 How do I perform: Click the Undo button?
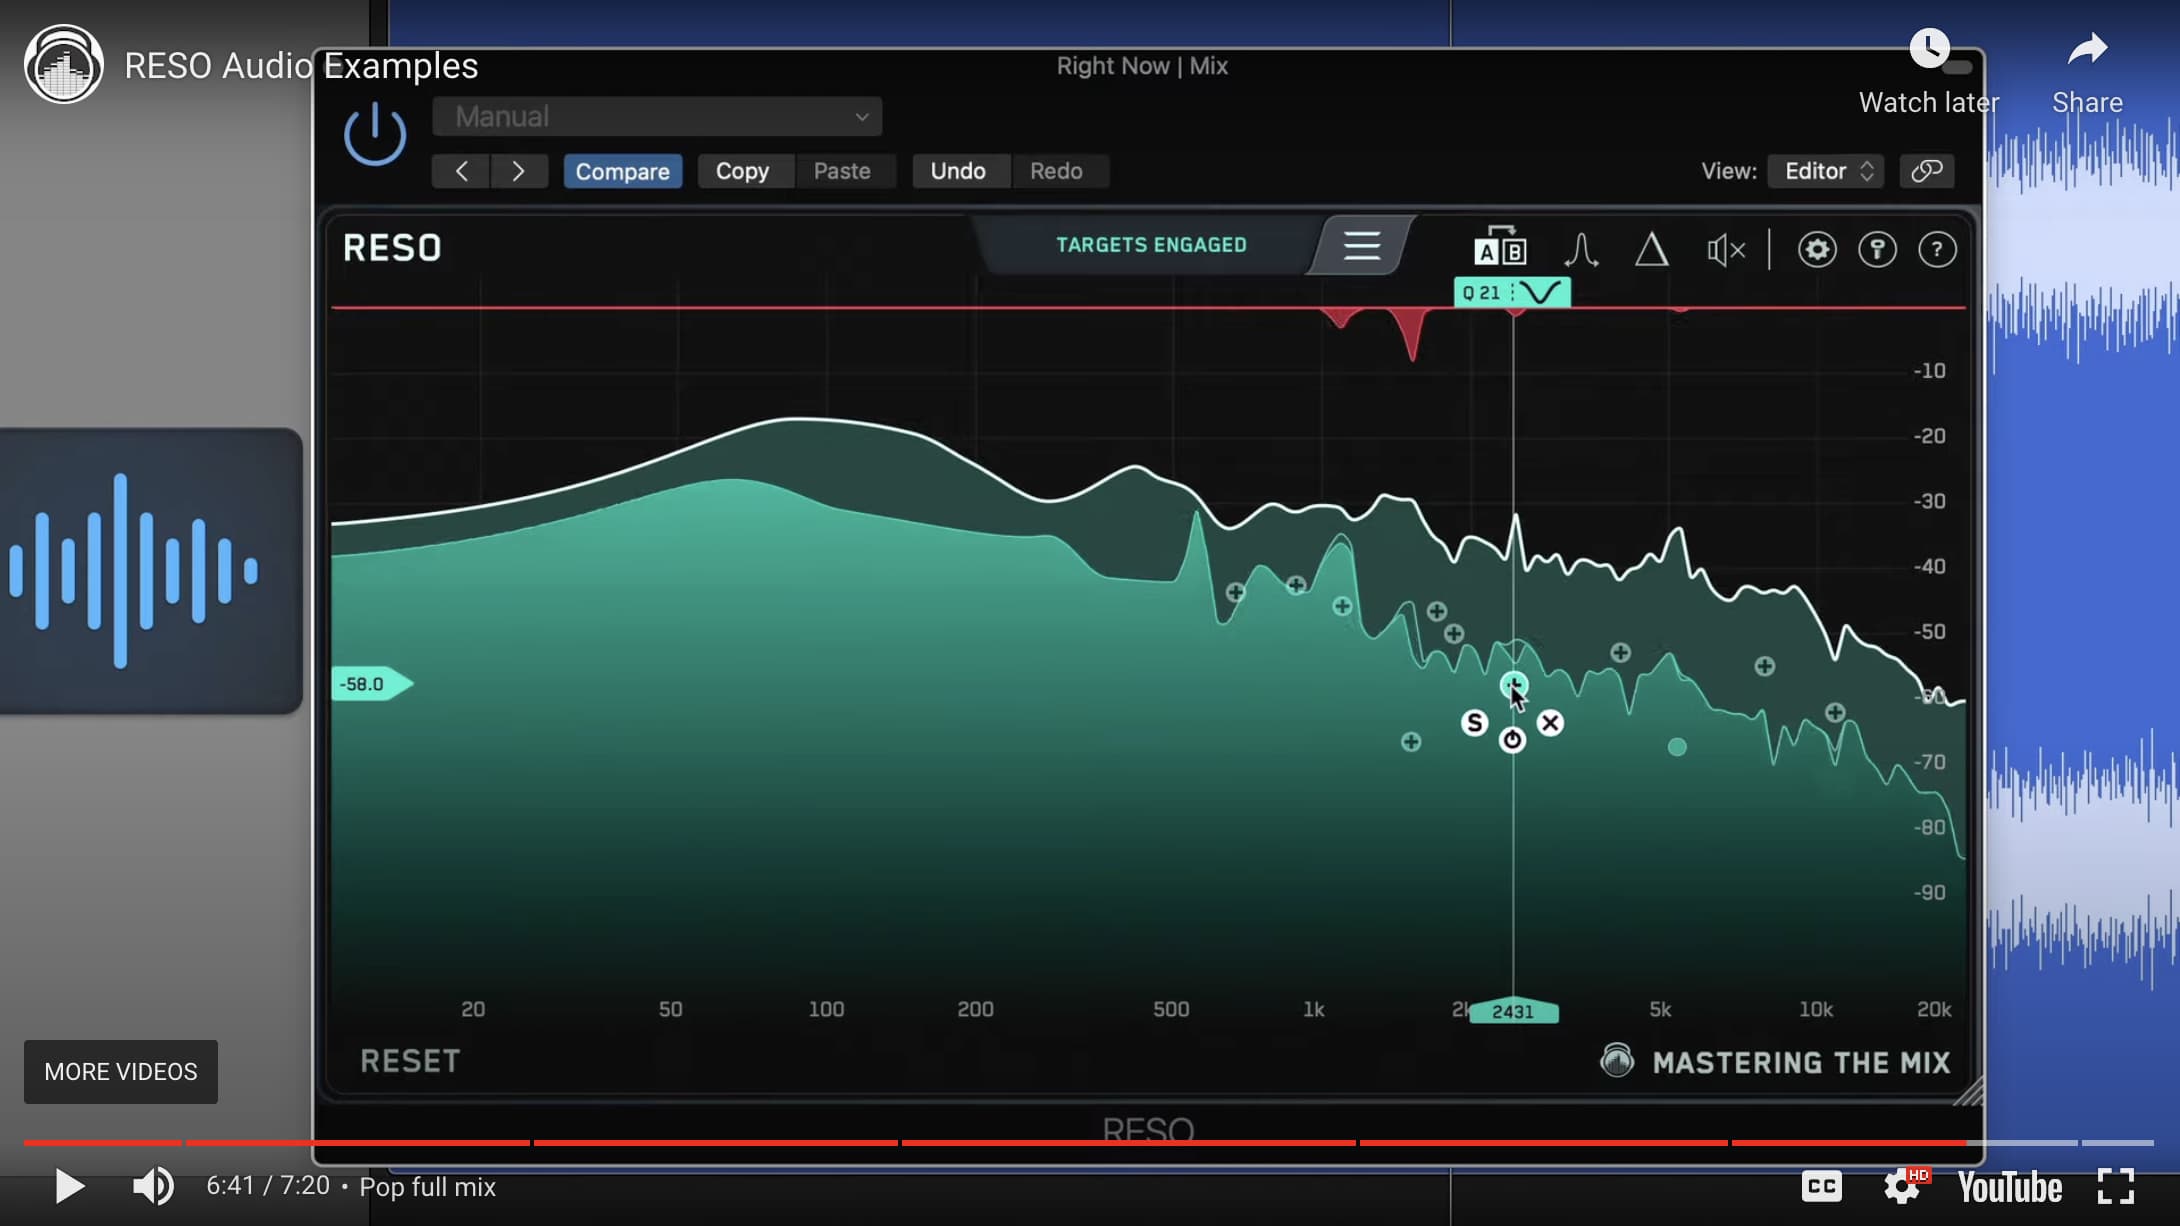(x=958, y=171)
